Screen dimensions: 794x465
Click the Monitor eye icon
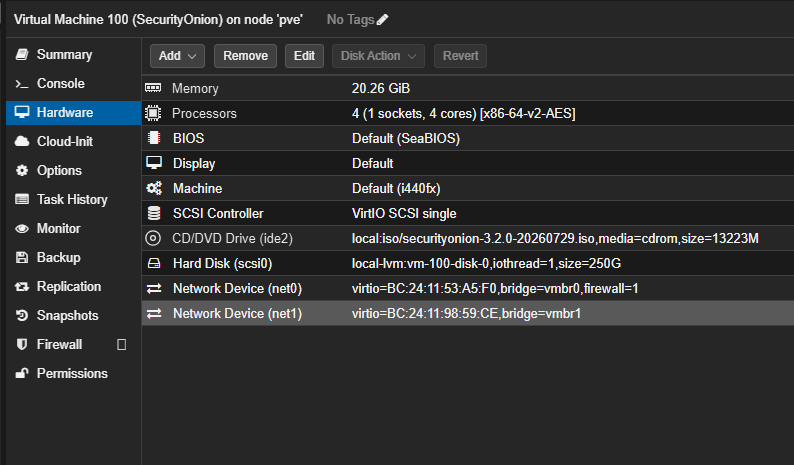(22, 228)
